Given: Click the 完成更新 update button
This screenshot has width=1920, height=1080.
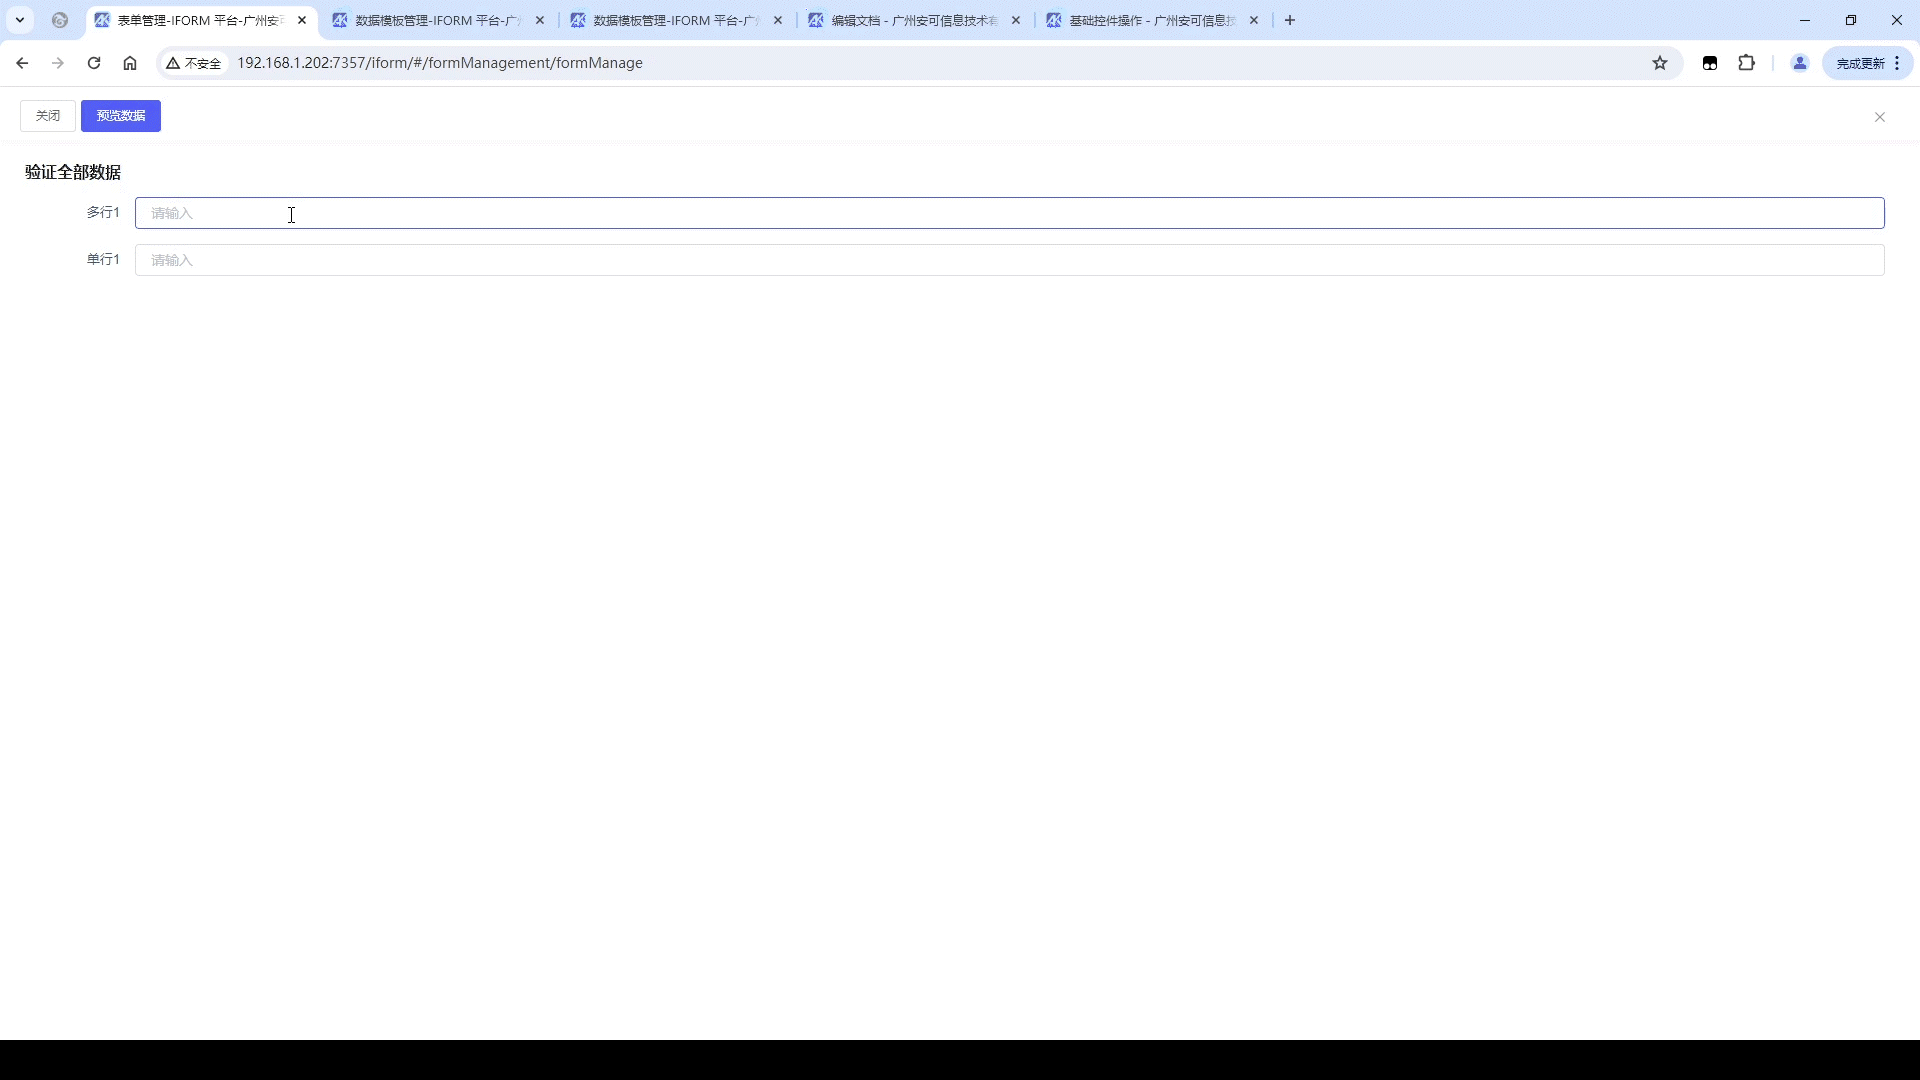Looking at the screenshot, I should (1860, 63).
